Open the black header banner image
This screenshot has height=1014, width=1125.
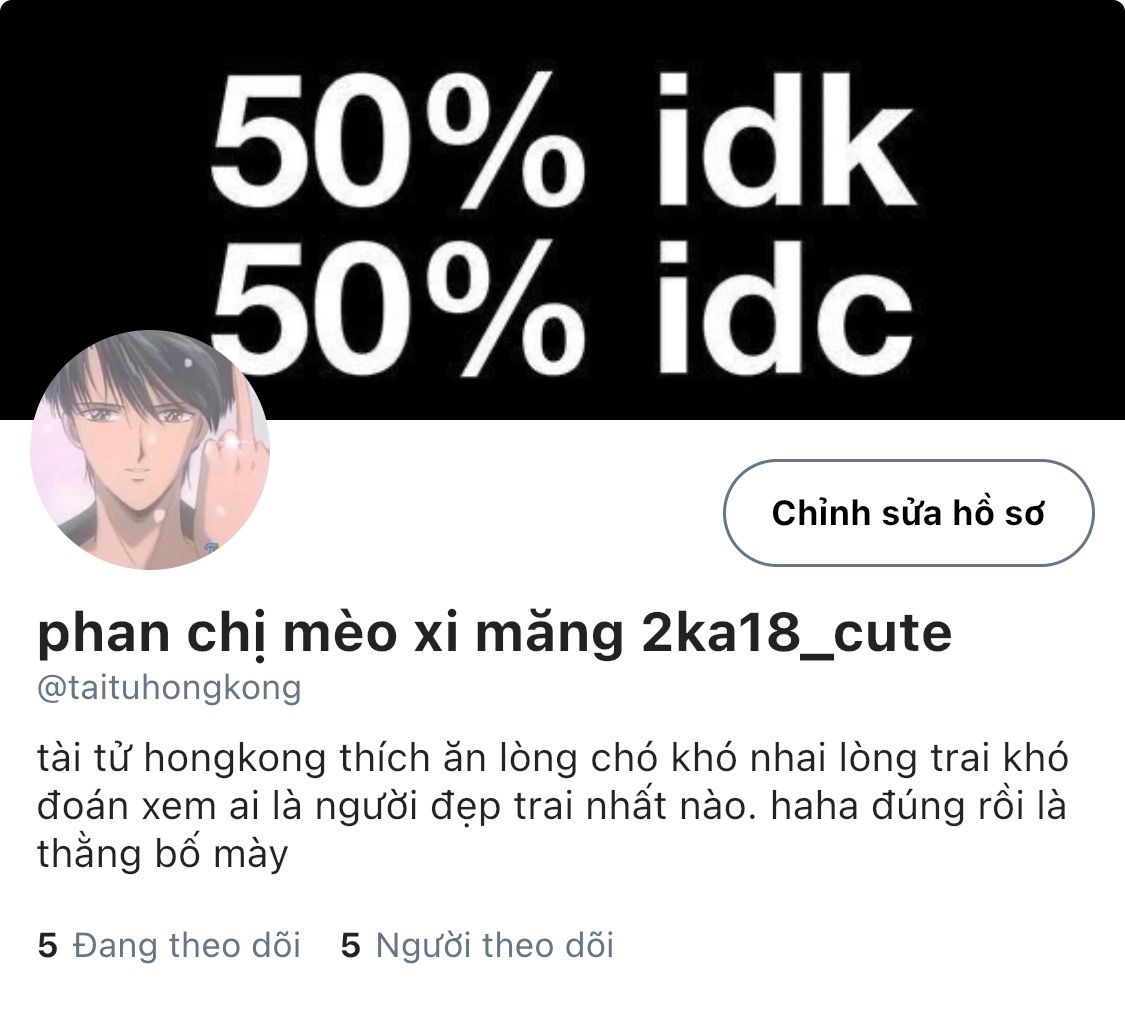(562, 210)
